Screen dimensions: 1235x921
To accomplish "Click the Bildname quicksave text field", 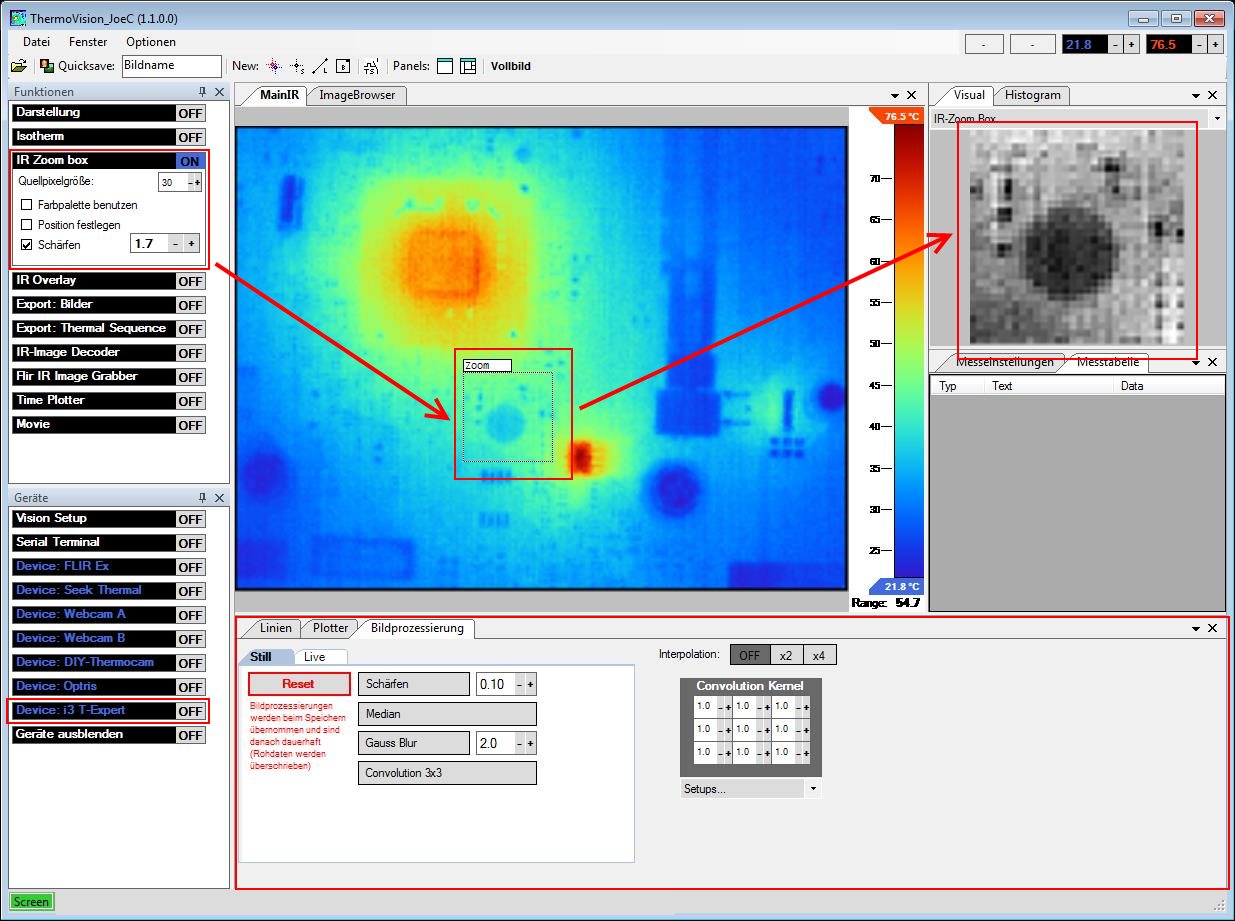I will point(171,66).
